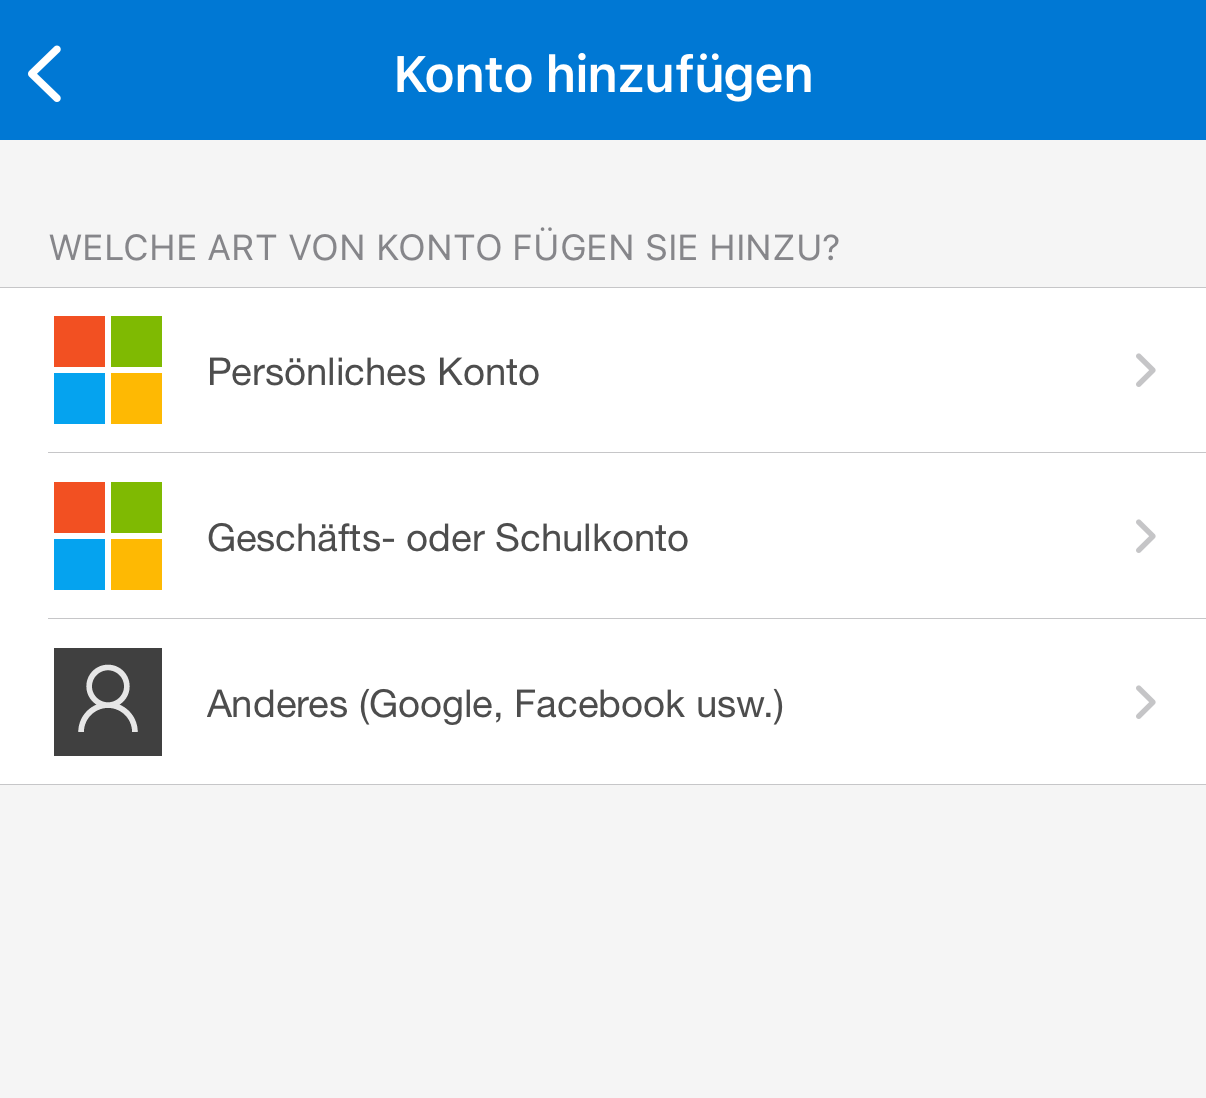Tap the back arrow in header
Image resolution: width=1206 pixels, height=1098 pixels.
(x=46, y=74)
